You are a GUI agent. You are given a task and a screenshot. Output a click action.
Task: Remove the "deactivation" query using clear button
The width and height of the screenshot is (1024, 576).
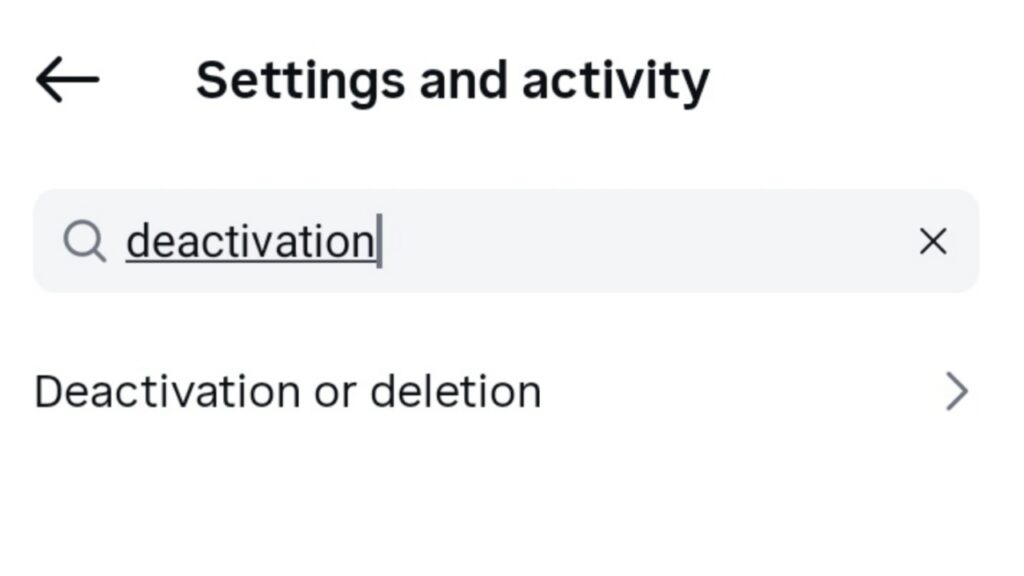tap(932, 241)
